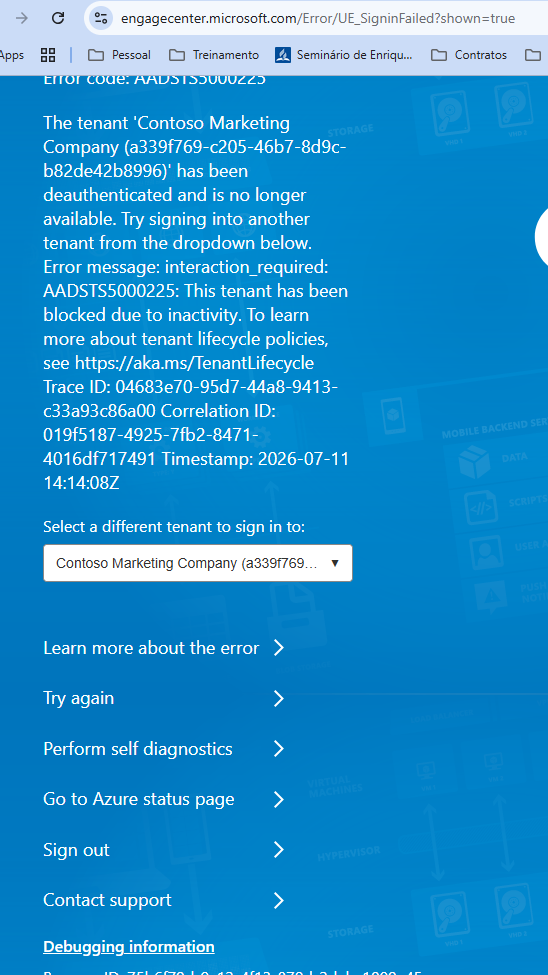
Task: Click the chevron beside Try again
Action: pyautogui.click(x=279, y=698)
